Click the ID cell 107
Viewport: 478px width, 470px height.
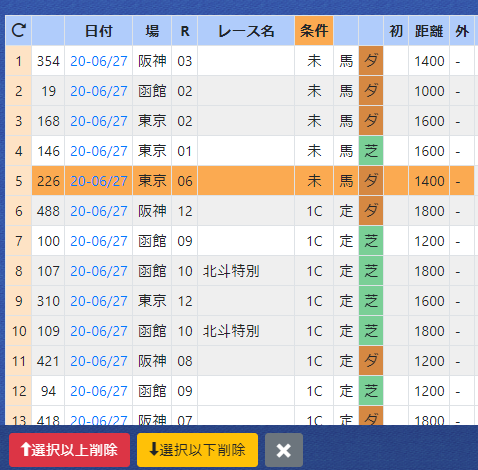point(48,271)
